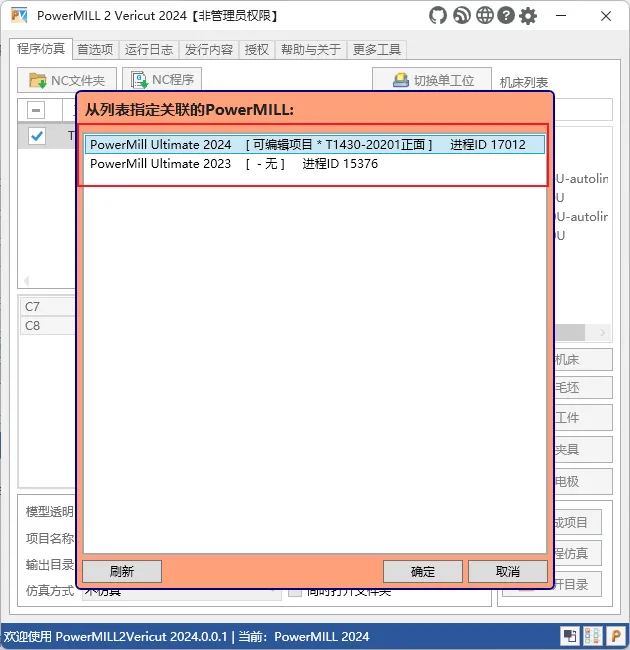Switch to the 发行内容 tab
The image size is (630, 650).
coord(208,50)
